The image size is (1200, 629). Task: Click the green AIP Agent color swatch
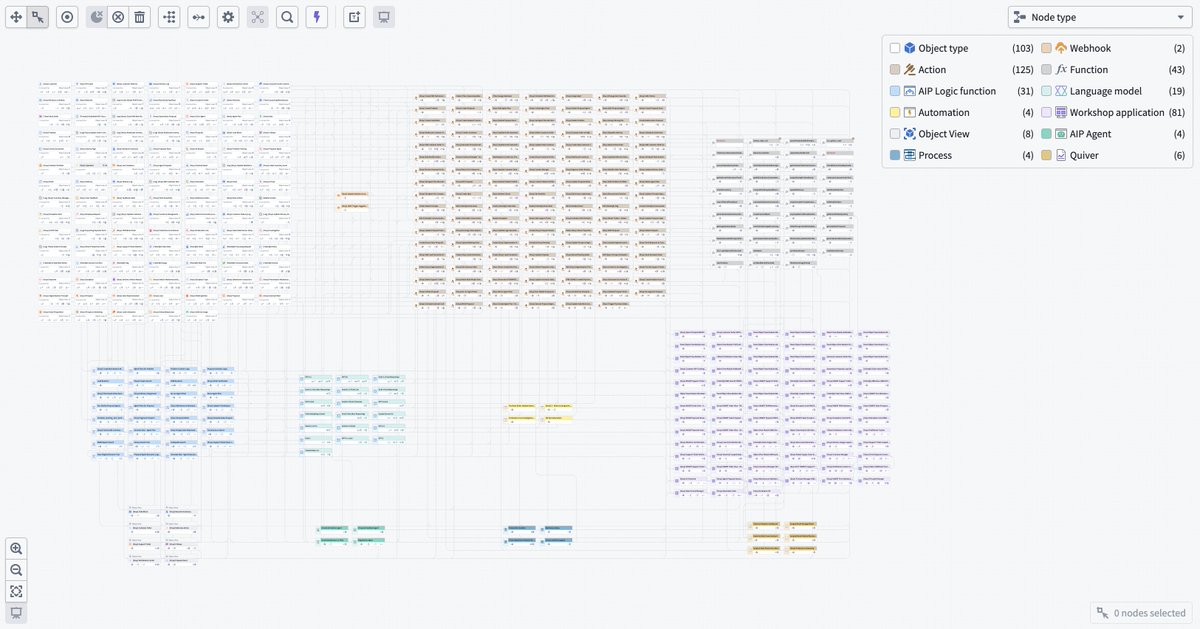pos(1046,134)
